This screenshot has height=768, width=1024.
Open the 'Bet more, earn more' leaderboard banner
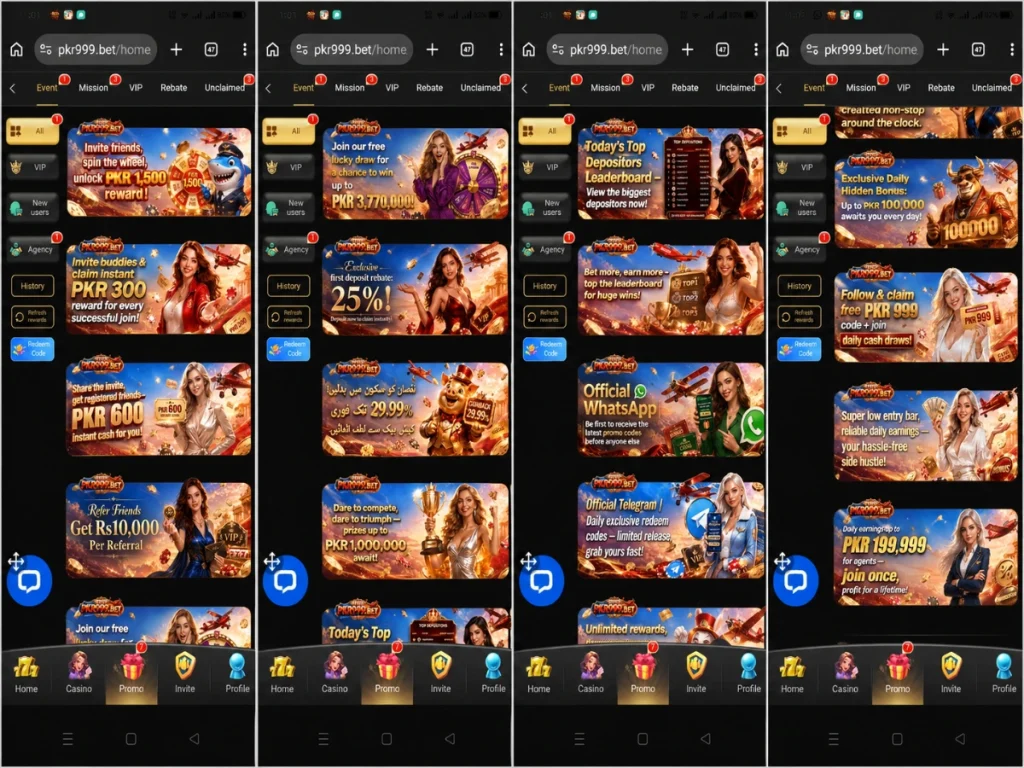coord(671,287)
